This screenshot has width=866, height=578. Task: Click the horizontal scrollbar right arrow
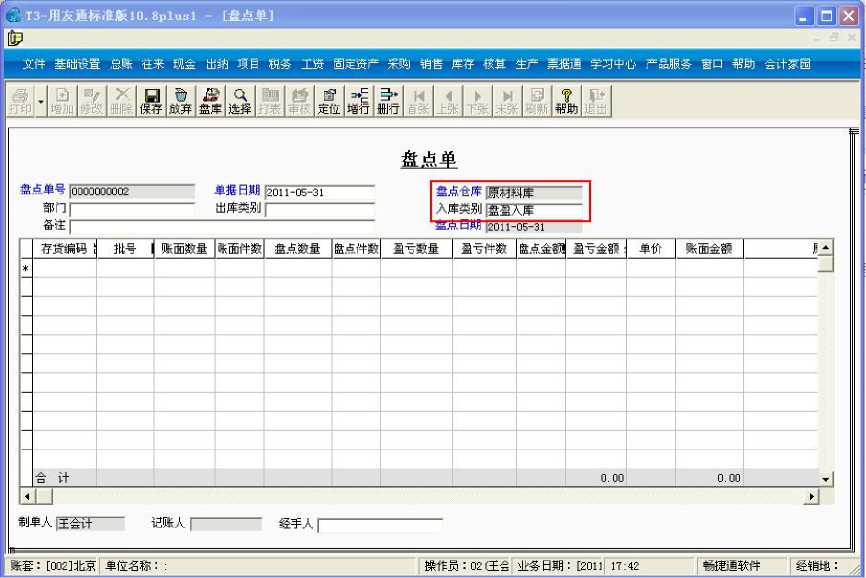811,497
